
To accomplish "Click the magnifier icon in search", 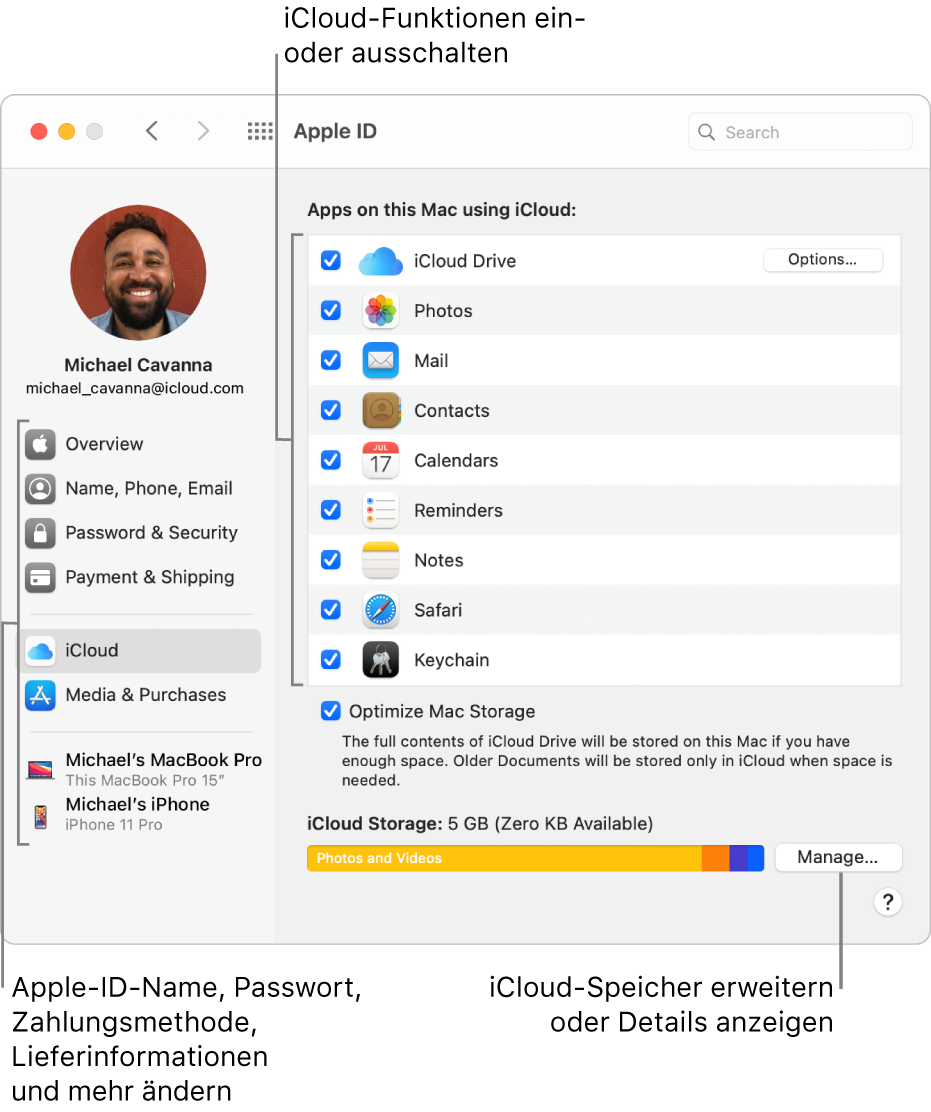I will [x=706, y=132].
